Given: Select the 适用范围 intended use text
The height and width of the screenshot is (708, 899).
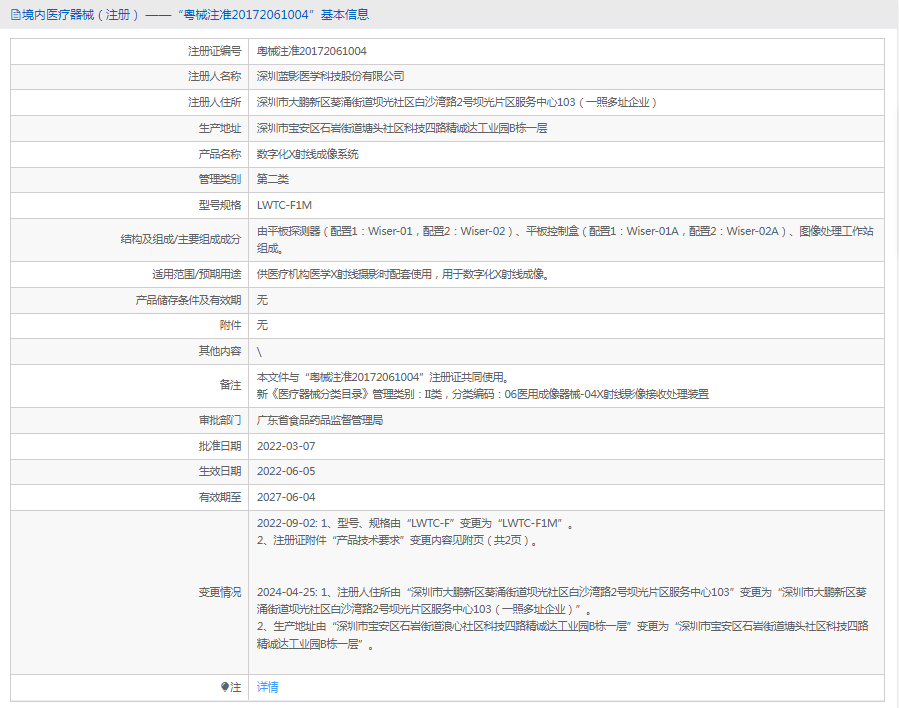Looking at the screenshot, I should (x=403, y=274).
